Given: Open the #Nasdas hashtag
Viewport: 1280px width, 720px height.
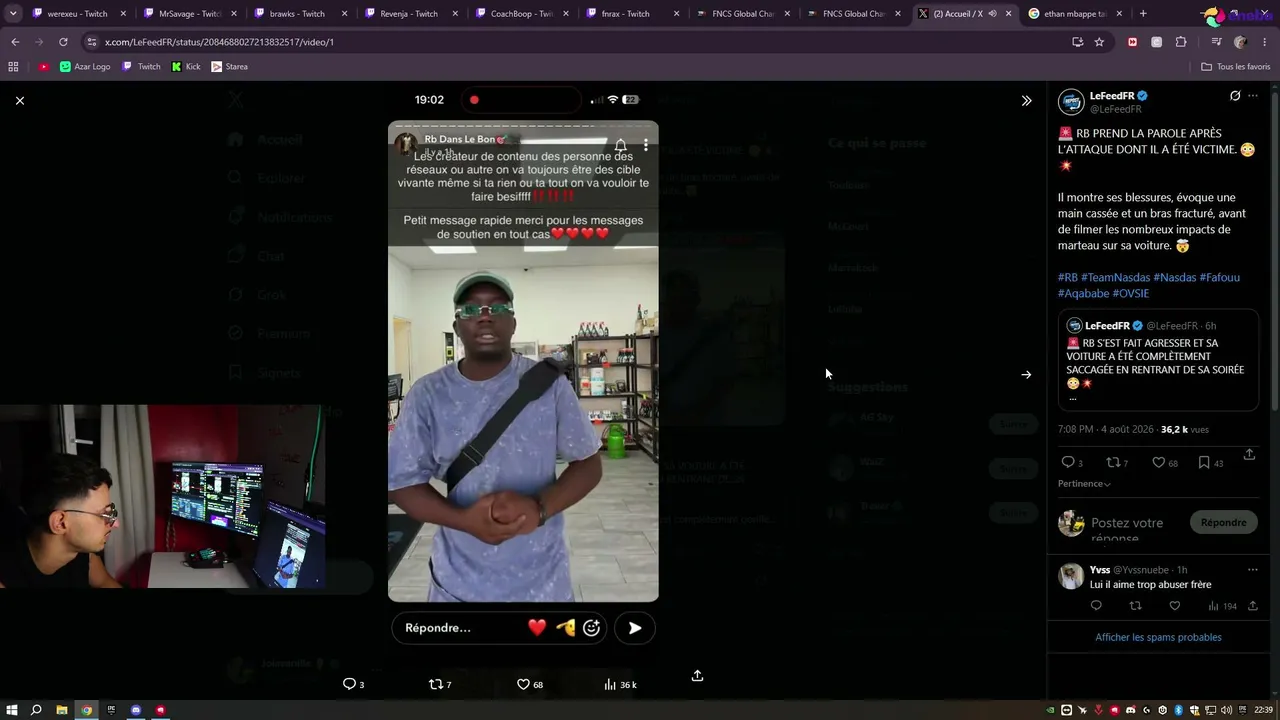Looking at the screenshot, I should click(1175, 277).
